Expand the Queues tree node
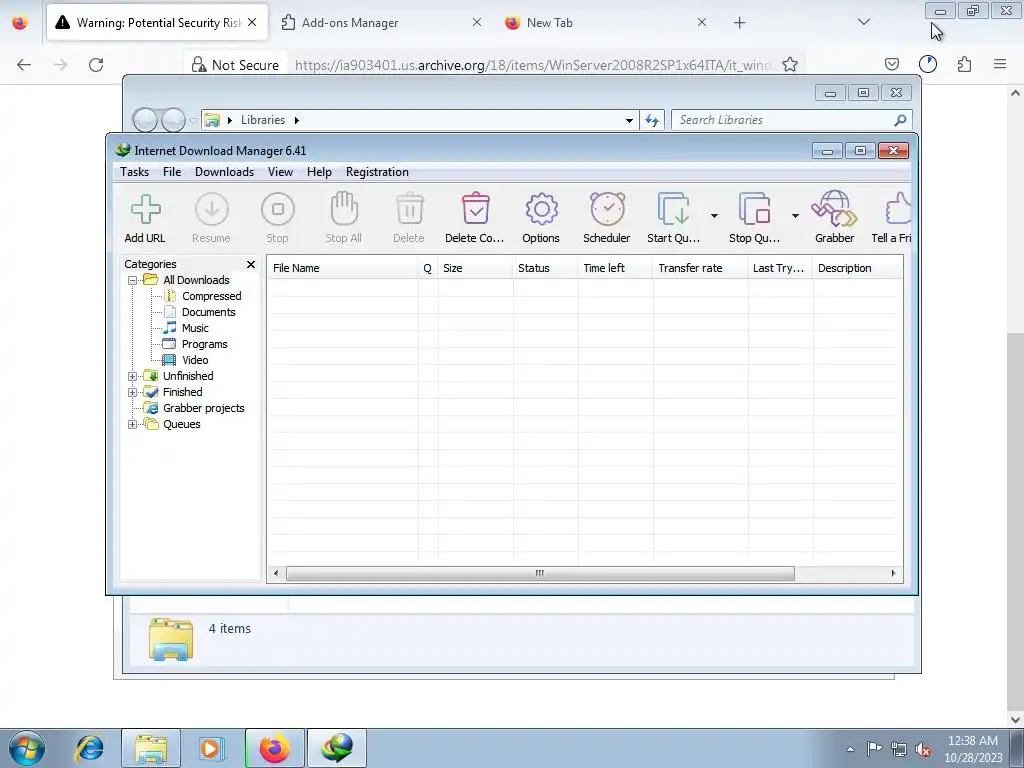 point(133,424)
